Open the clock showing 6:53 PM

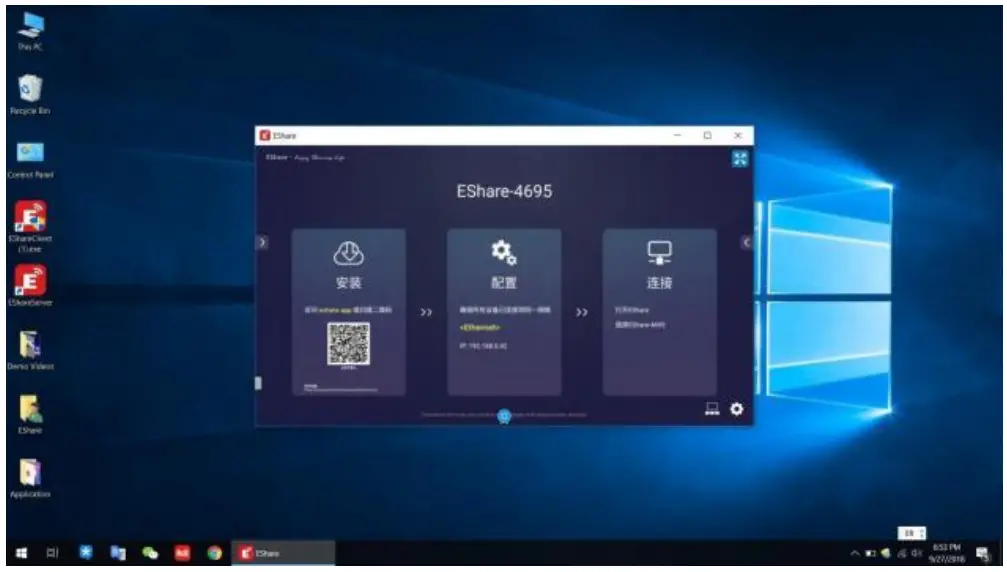point(947,553)
